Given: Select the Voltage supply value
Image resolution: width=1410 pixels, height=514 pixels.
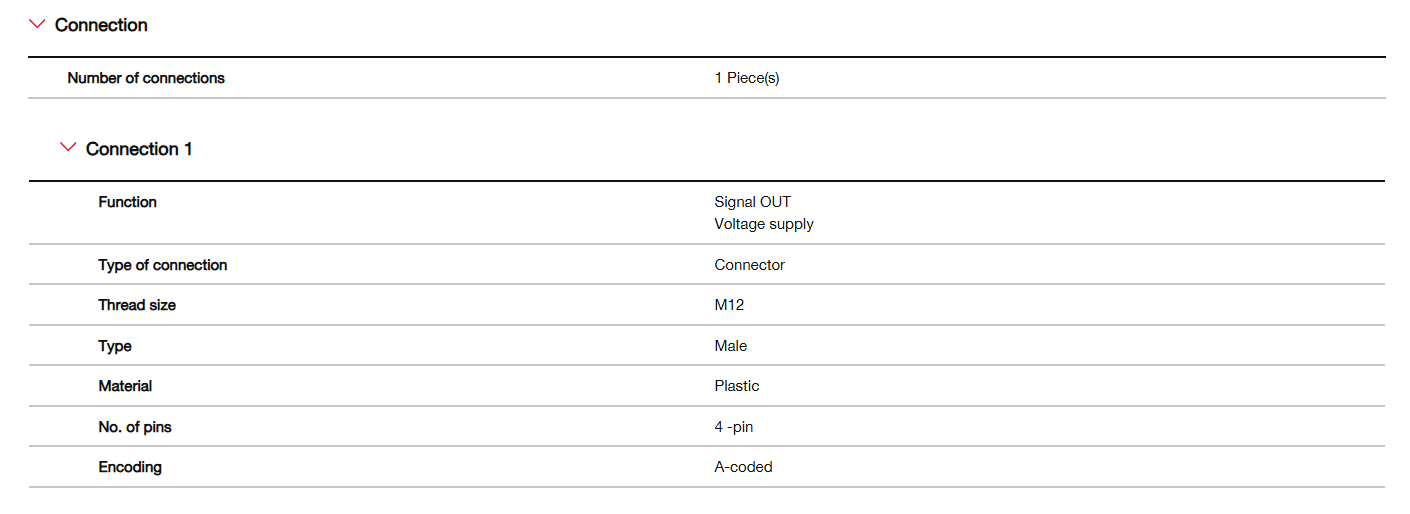Looking at the screenshot, I should click(x=763, y=224).
